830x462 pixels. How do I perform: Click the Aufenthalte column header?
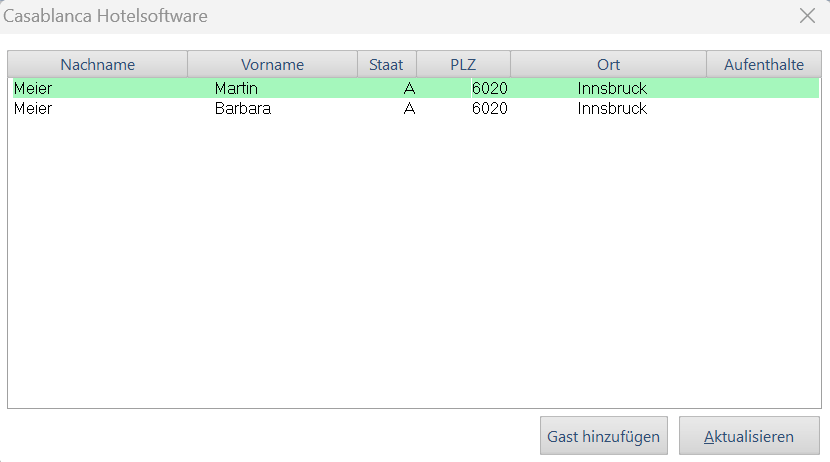[763, 64]
